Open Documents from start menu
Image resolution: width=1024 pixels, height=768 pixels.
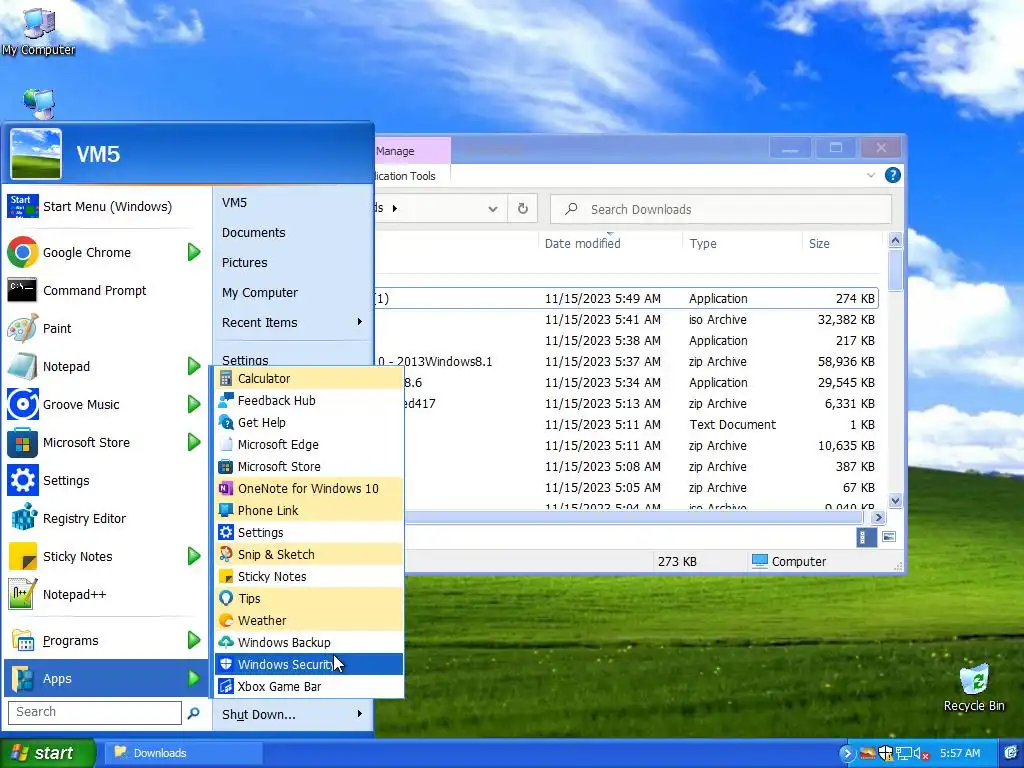(253, 232)
